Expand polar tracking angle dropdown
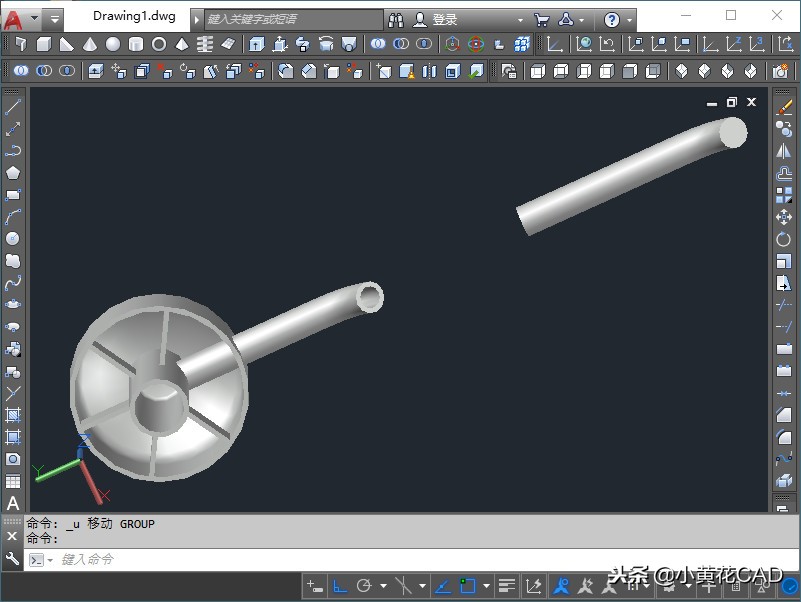Screen dimensions: 801x602 (x=383, y=586)
